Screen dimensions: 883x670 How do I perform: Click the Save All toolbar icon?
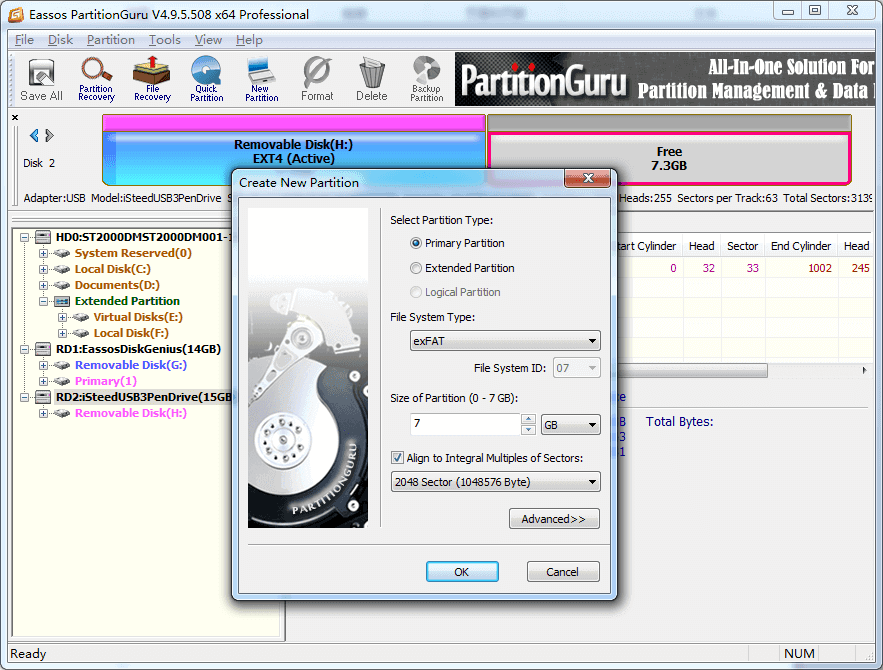41,80
